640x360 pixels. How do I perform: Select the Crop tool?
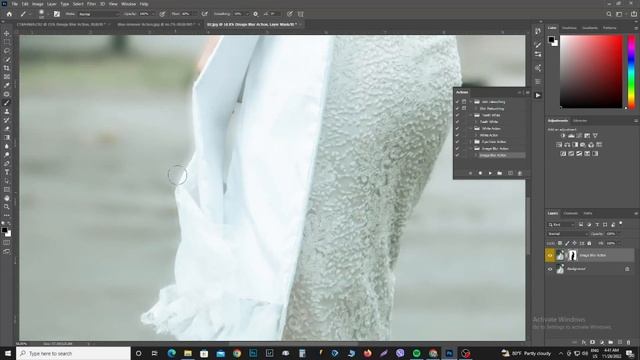point(7,68)
